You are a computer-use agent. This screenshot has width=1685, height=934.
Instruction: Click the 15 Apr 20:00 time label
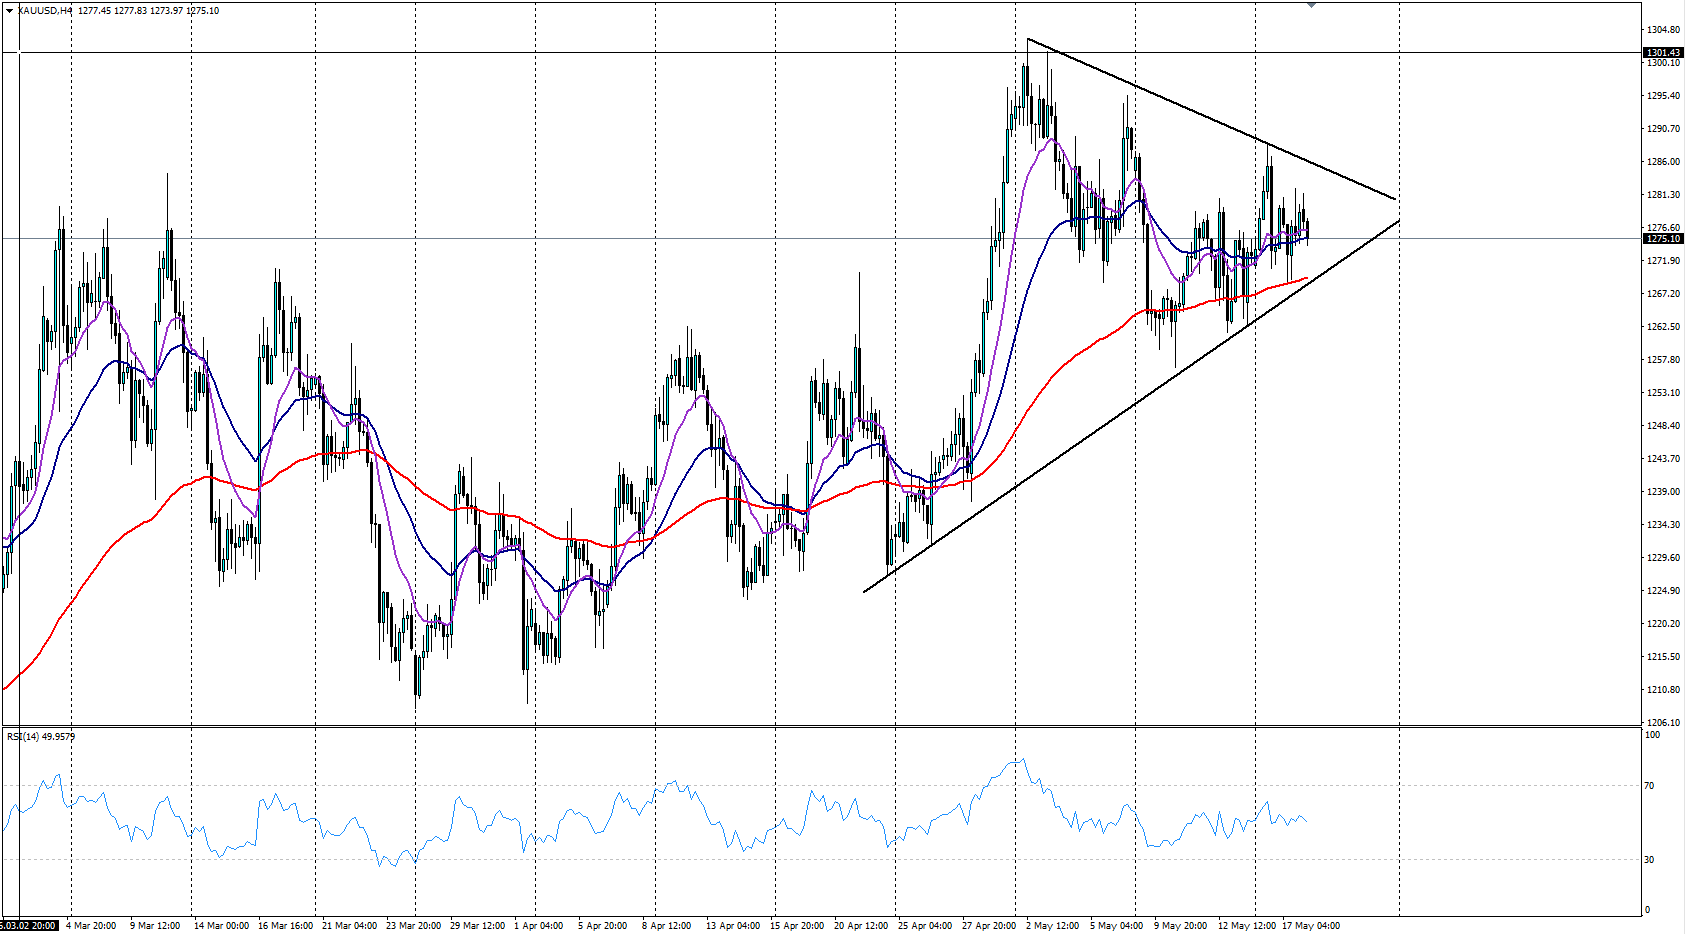797,926
